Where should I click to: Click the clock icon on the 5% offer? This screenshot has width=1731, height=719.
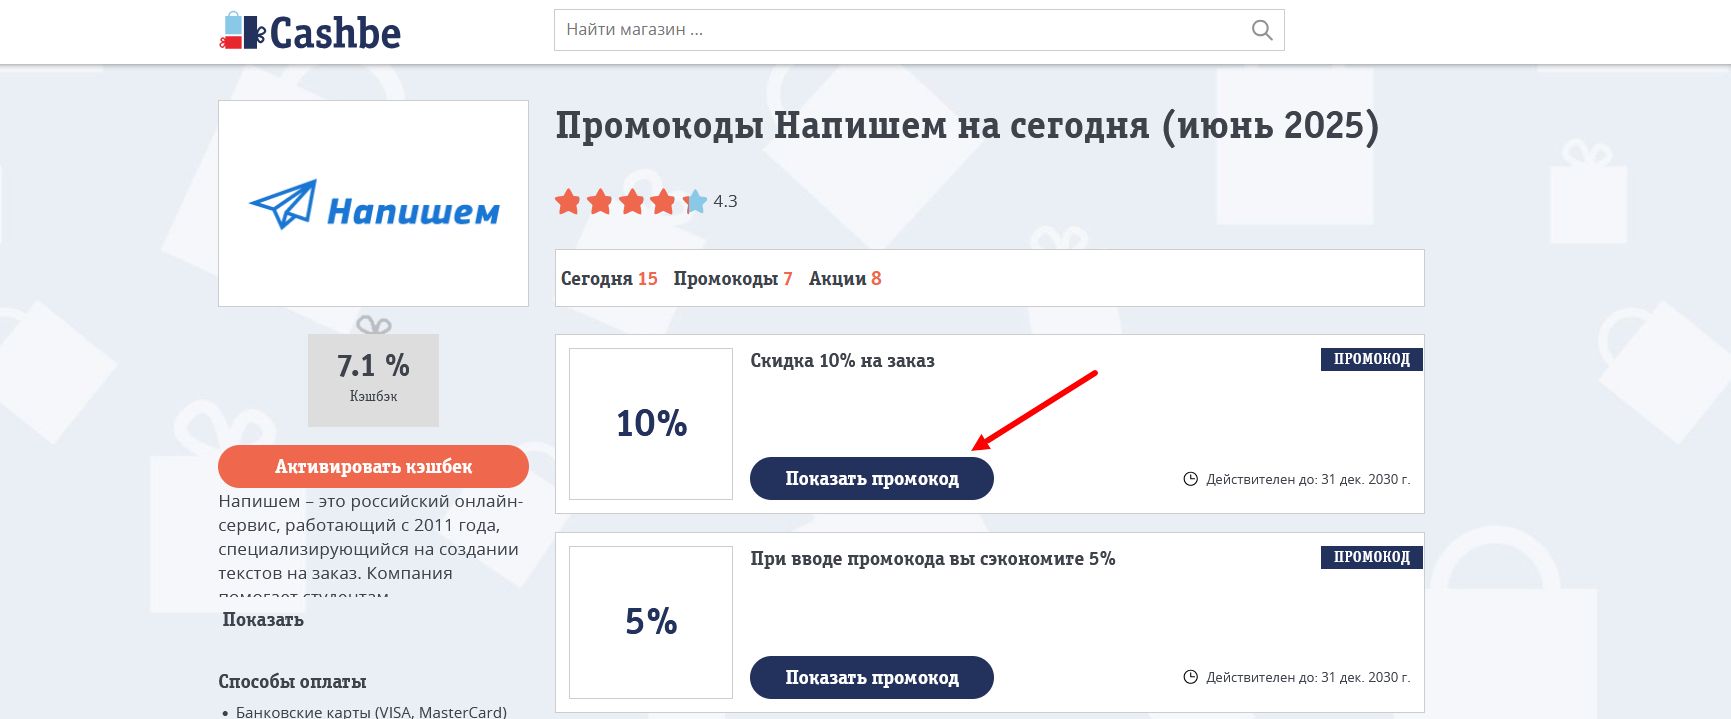pyautogui.click(x=1190, y=677)
